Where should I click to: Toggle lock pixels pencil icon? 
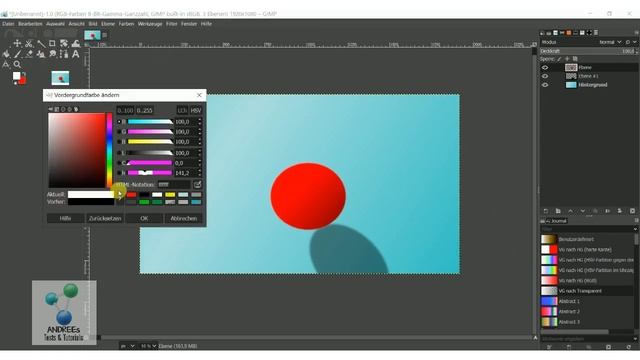(x=559, y=59)
